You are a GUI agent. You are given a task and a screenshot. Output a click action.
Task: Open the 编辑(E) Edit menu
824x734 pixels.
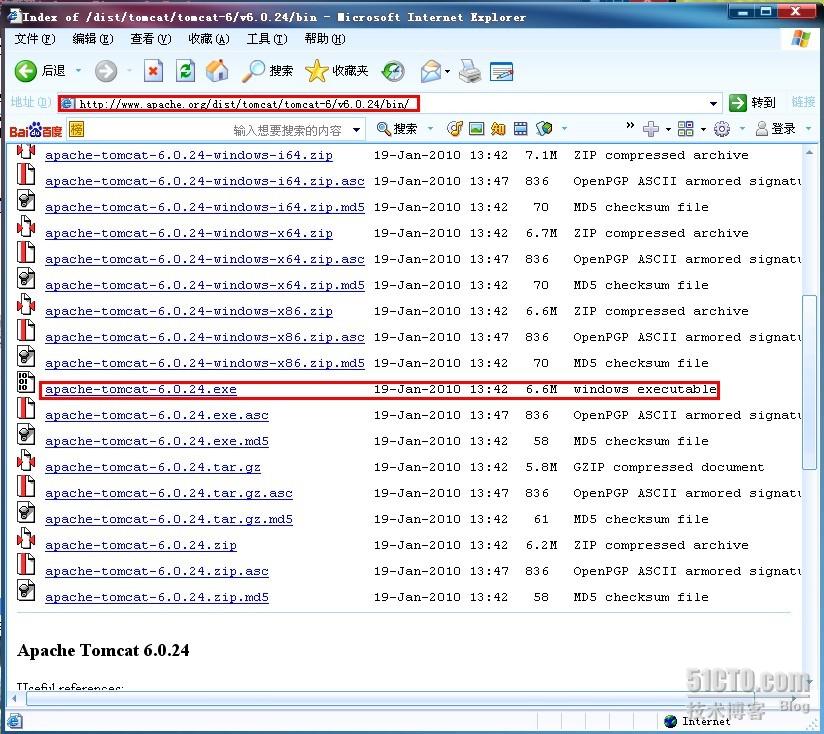click(x=92, y=39)
